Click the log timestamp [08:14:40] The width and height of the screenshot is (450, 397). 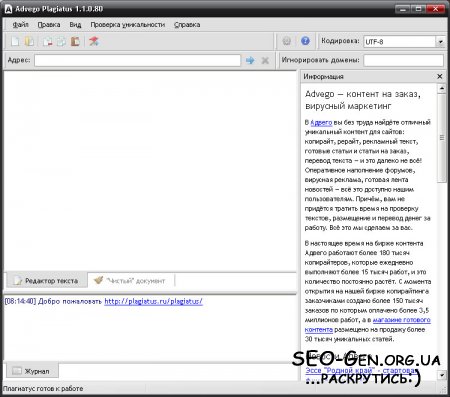click(20, 301)
